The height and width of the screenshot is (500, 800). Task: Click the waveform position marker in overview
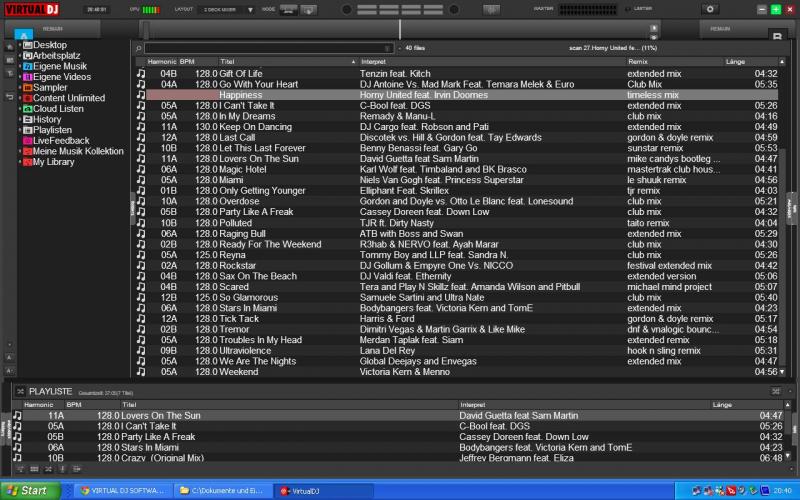point(399,30)
